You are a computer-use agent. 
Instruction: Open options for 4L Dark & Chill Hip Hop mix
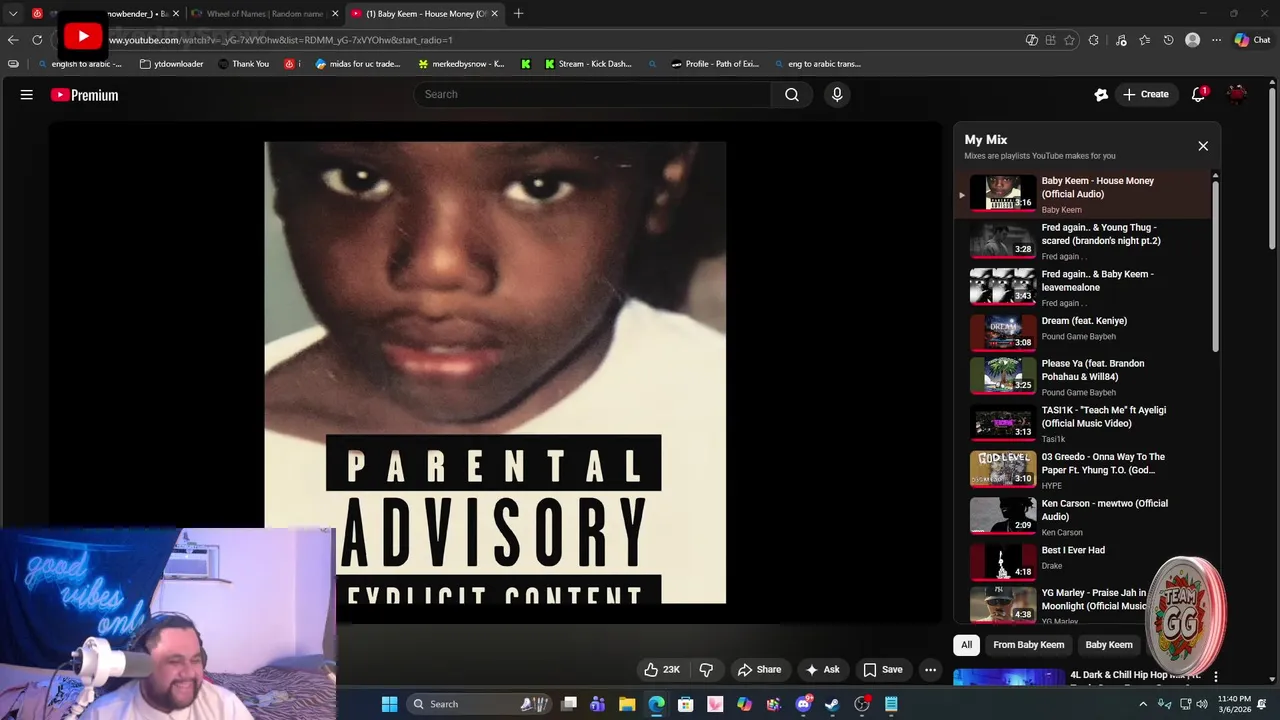tap(1216, 677)
